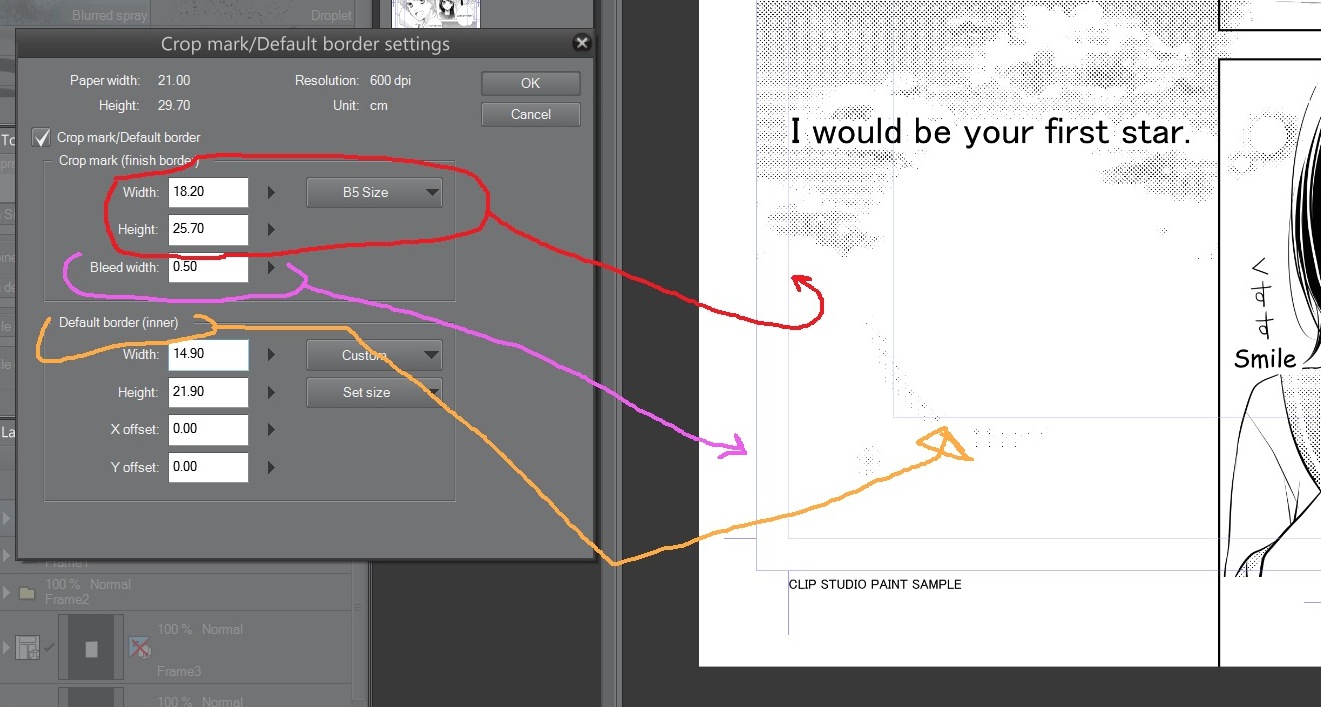
Task: Open slider arrow beside default border Height
Action: pyautogui.click(x=270, y=392)
